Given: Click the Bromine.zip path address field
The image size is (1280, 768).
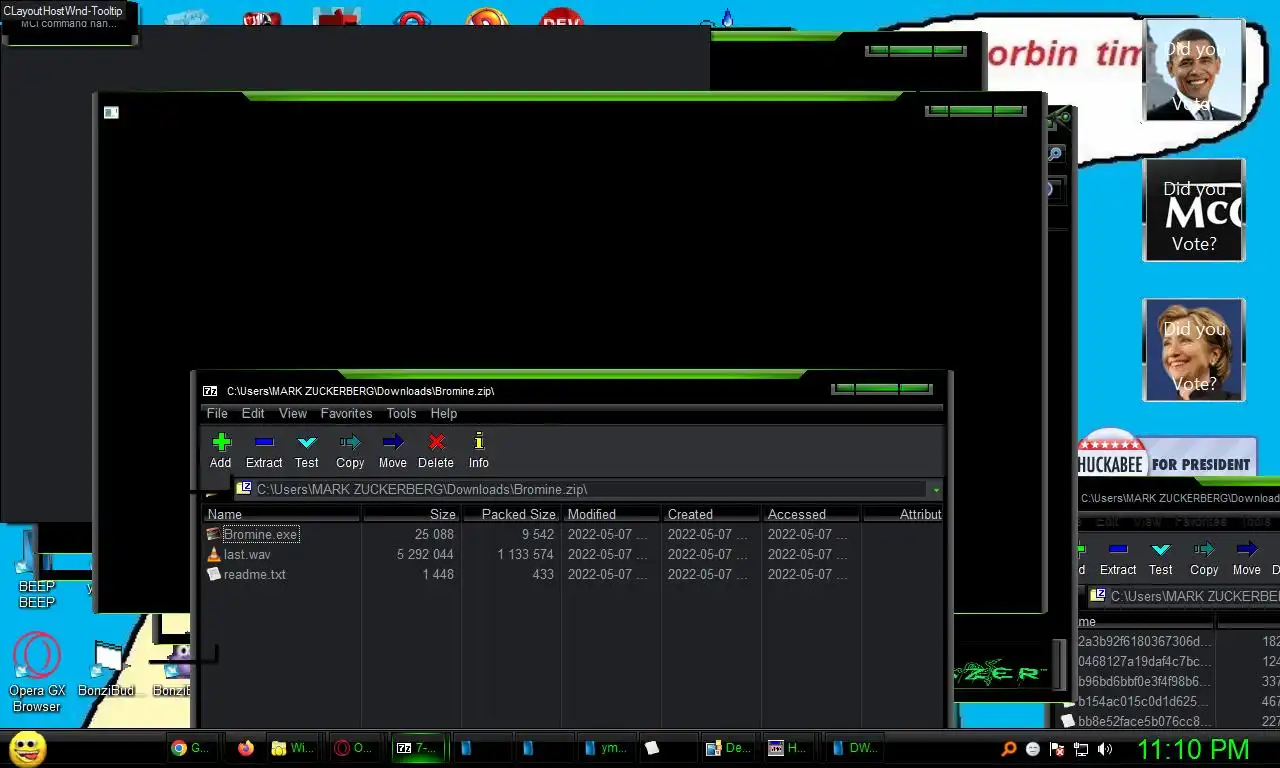Looking at the screenshot, I should pyautogui.click(x=581, y=490).
